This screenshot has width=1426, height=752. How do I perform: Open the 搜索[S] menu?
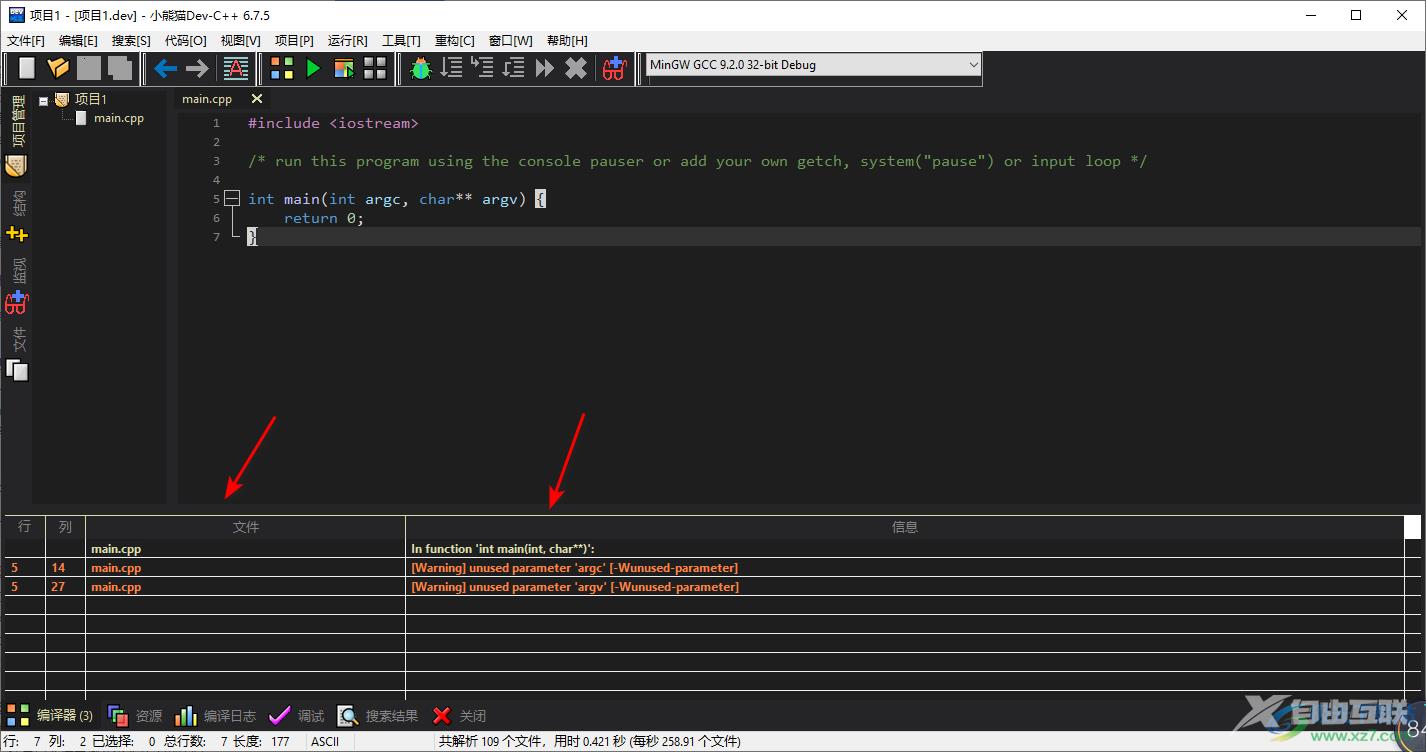[132, 41]
